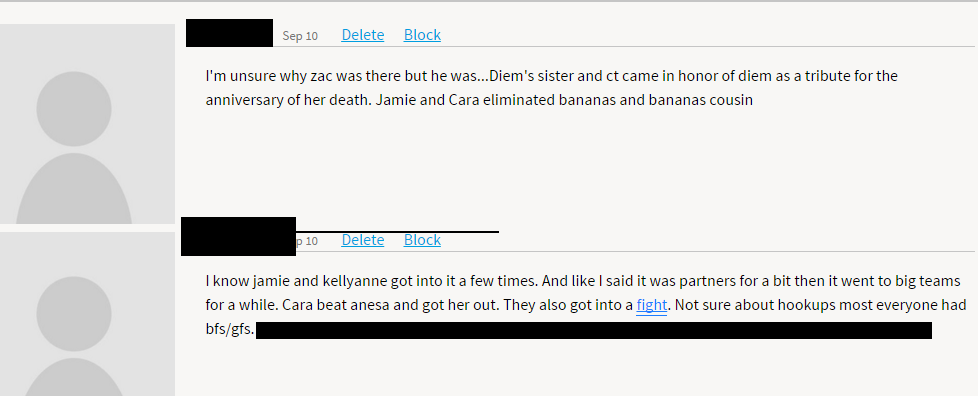This screenshot has width=978, height=396.
Task: Click the long blacked-out bar after "bfs/gfs."
Action: click(x=594, y=331)
